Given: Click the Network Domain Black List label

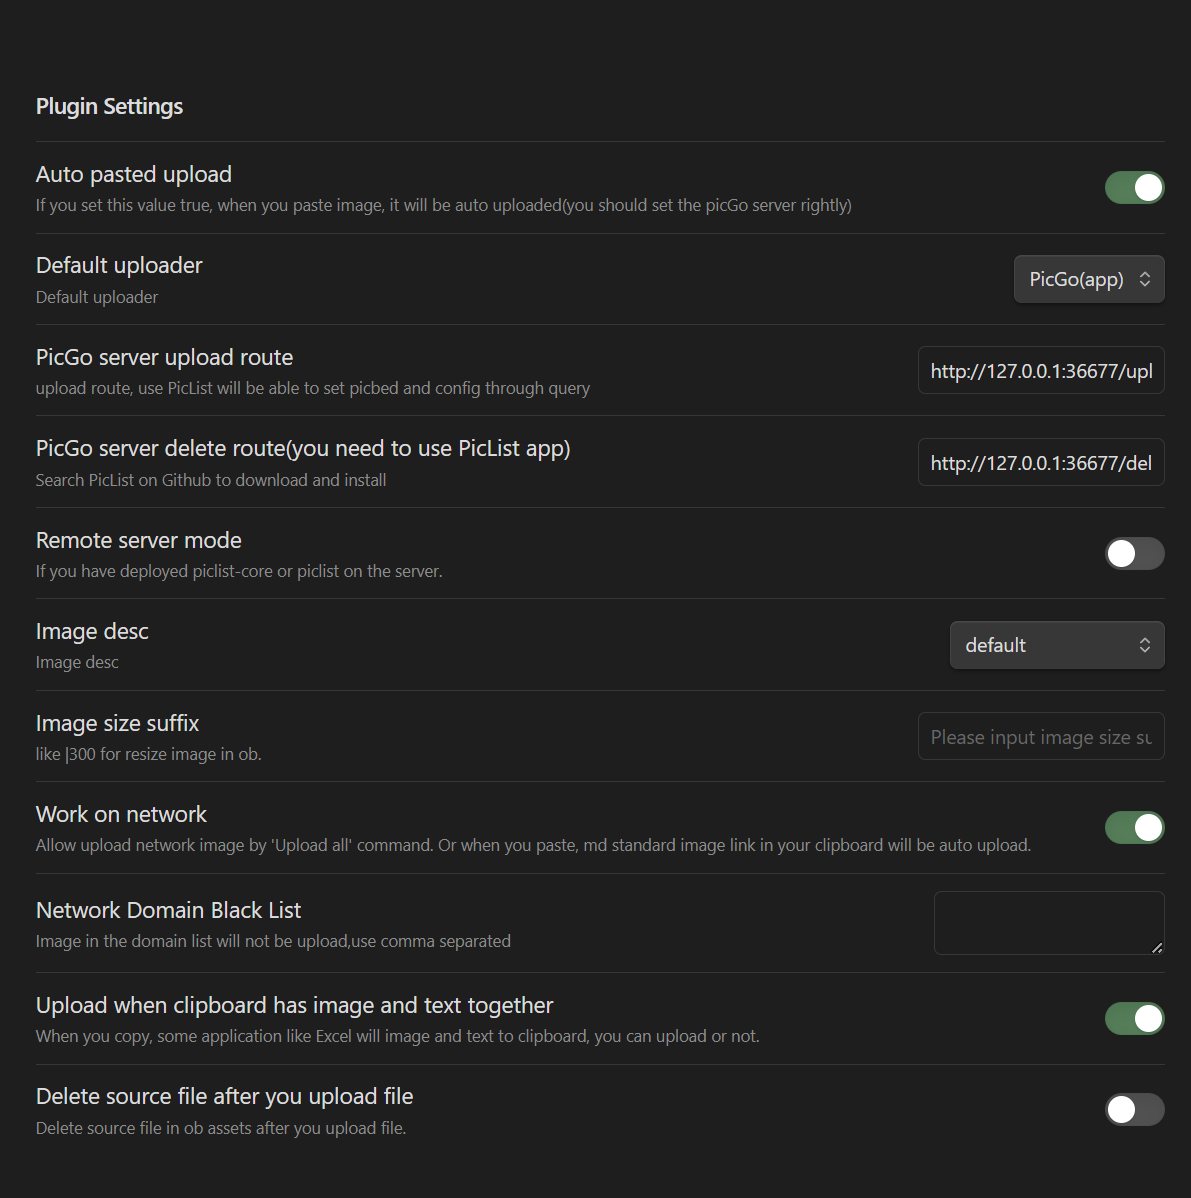Looking at the screenshot, I should point(168,910).
